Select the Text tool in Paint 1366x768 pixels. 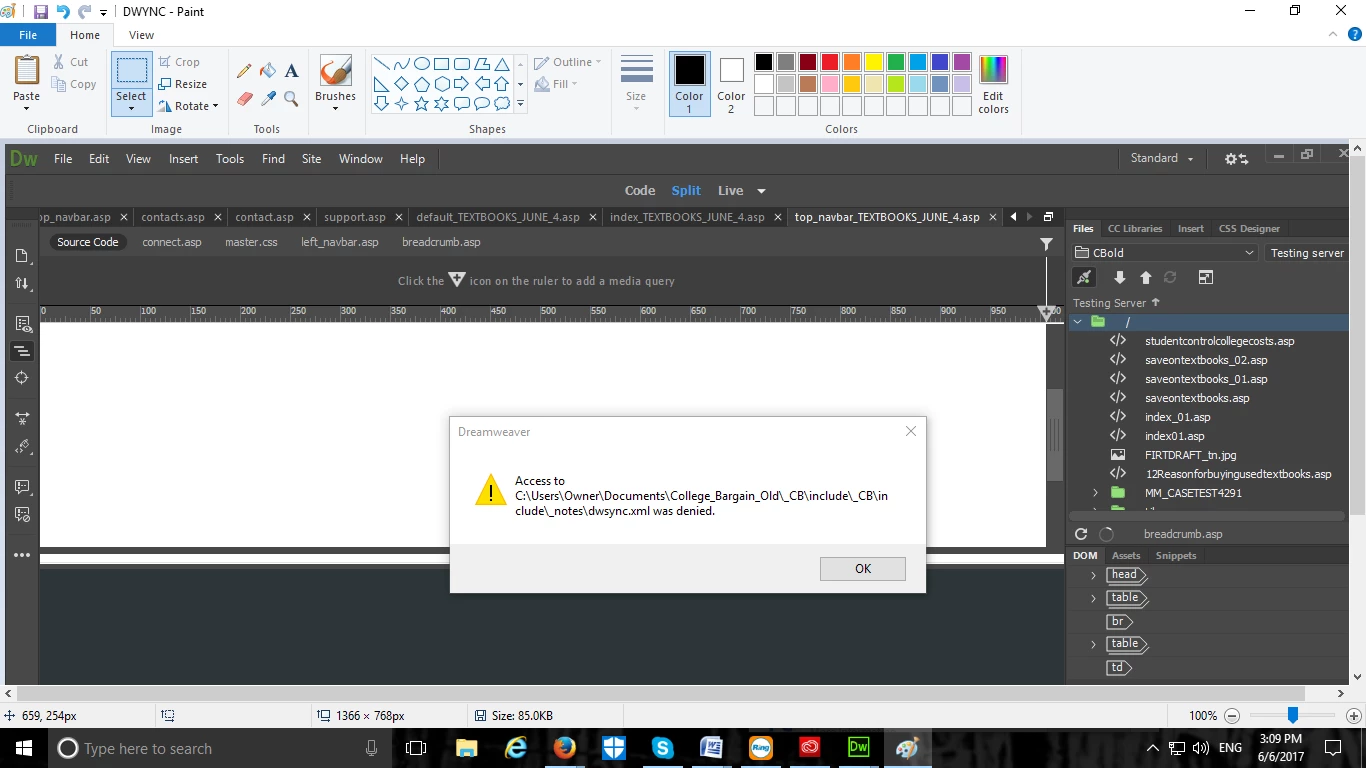click(291, 71)
